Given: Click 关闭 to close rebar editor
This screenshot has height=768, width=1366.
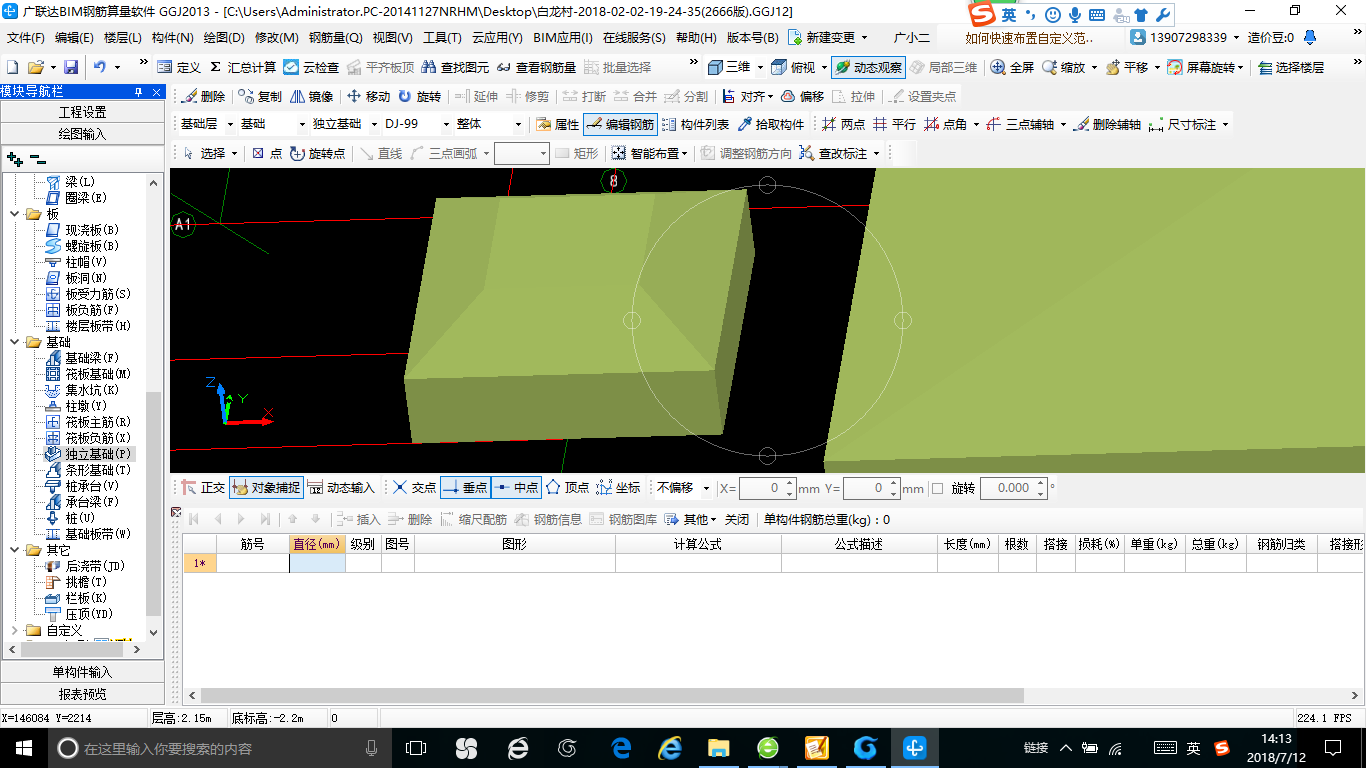Looking at the screenshot, I should click(737, 519).
